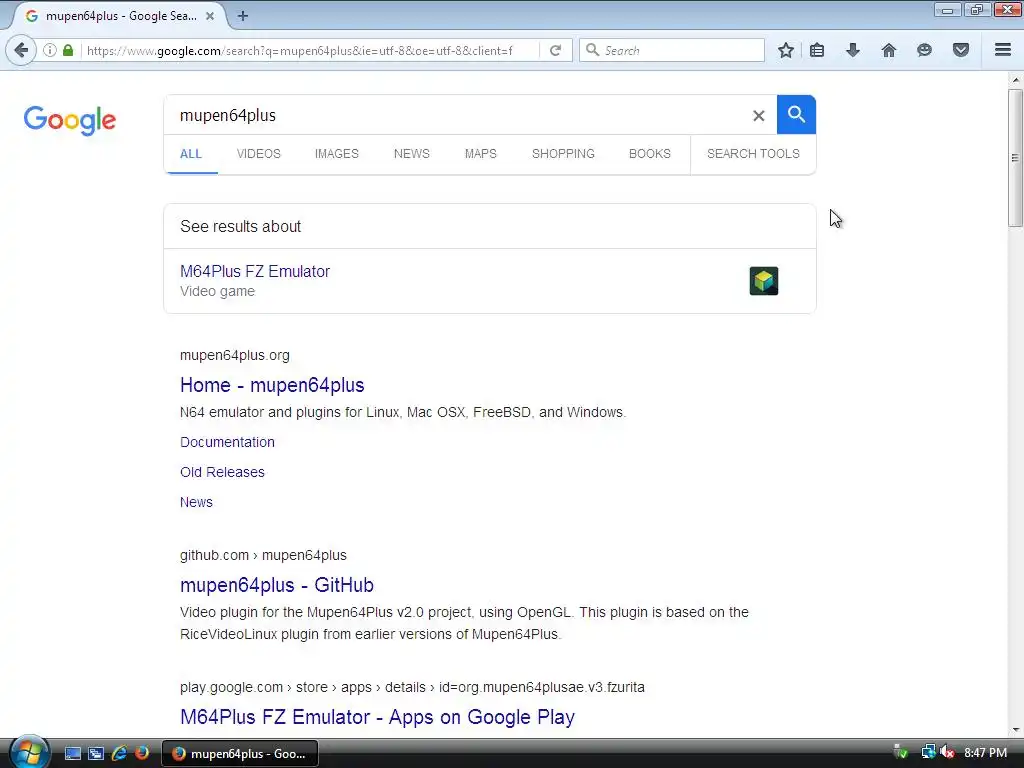
Task: Click the mupen64plus.org URL text
Action: [234, 355]
